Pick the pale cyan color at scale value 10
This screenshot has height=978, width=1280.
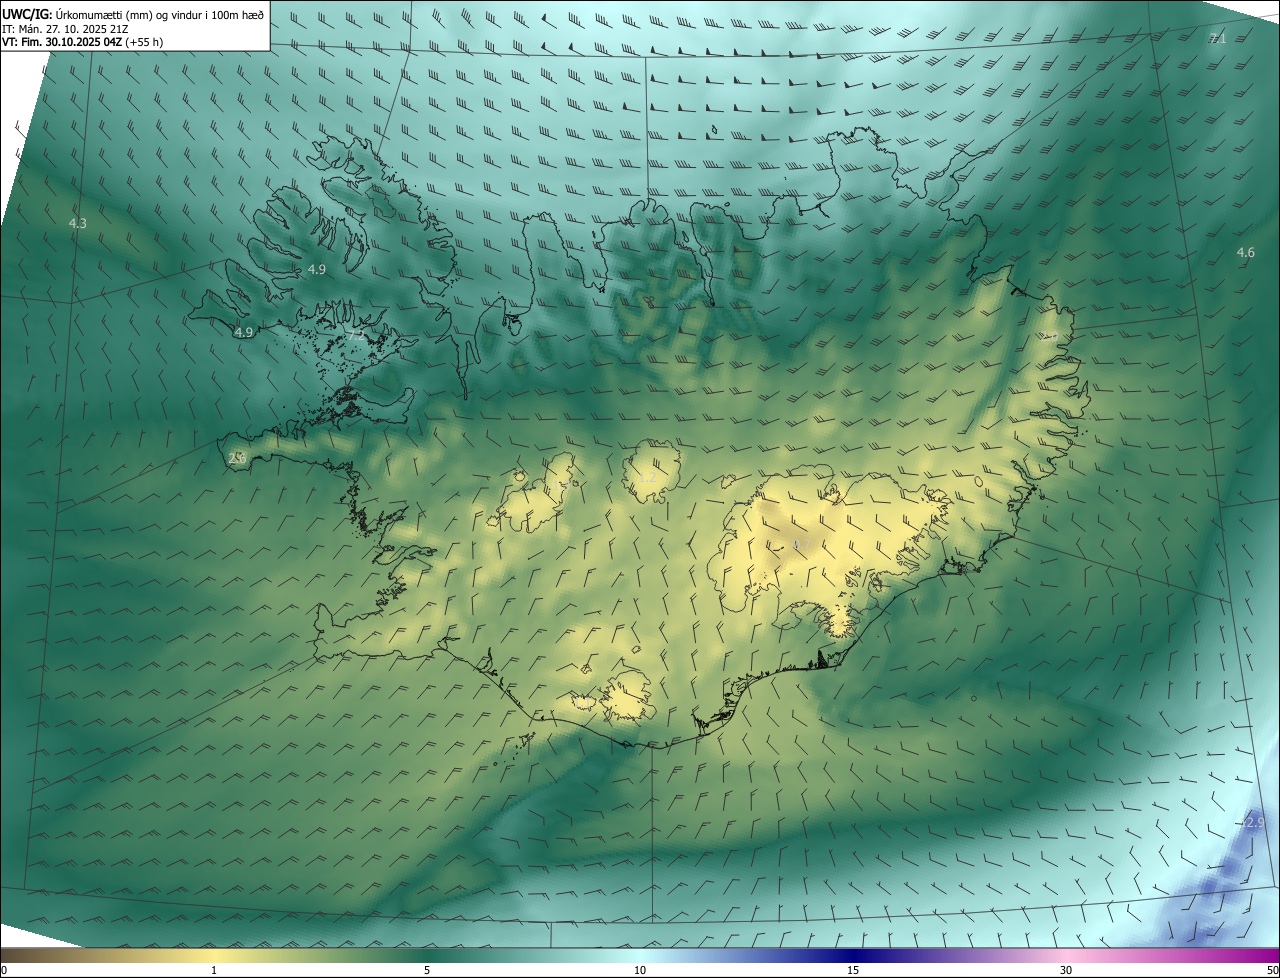click(x=640, y=956)
